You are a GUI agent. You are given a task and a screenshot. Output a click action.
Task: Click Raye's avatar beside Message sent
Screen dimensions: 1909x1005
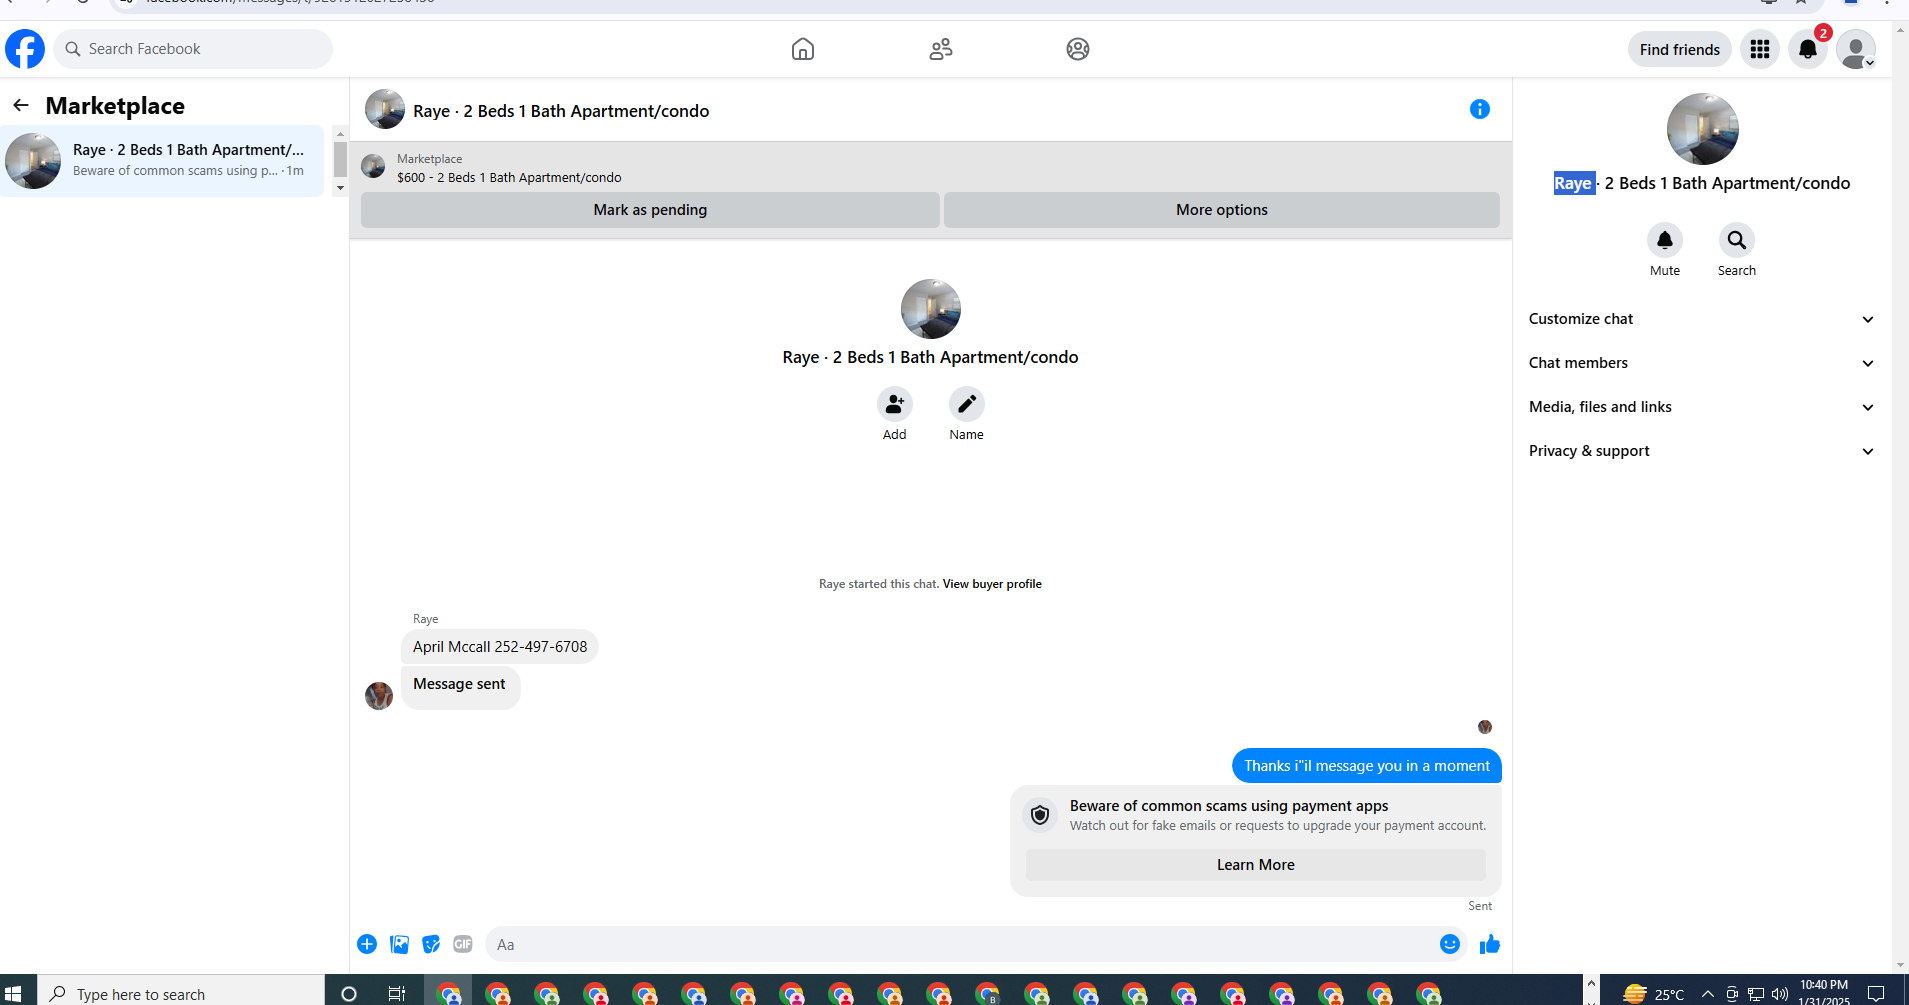coord(379,696)
